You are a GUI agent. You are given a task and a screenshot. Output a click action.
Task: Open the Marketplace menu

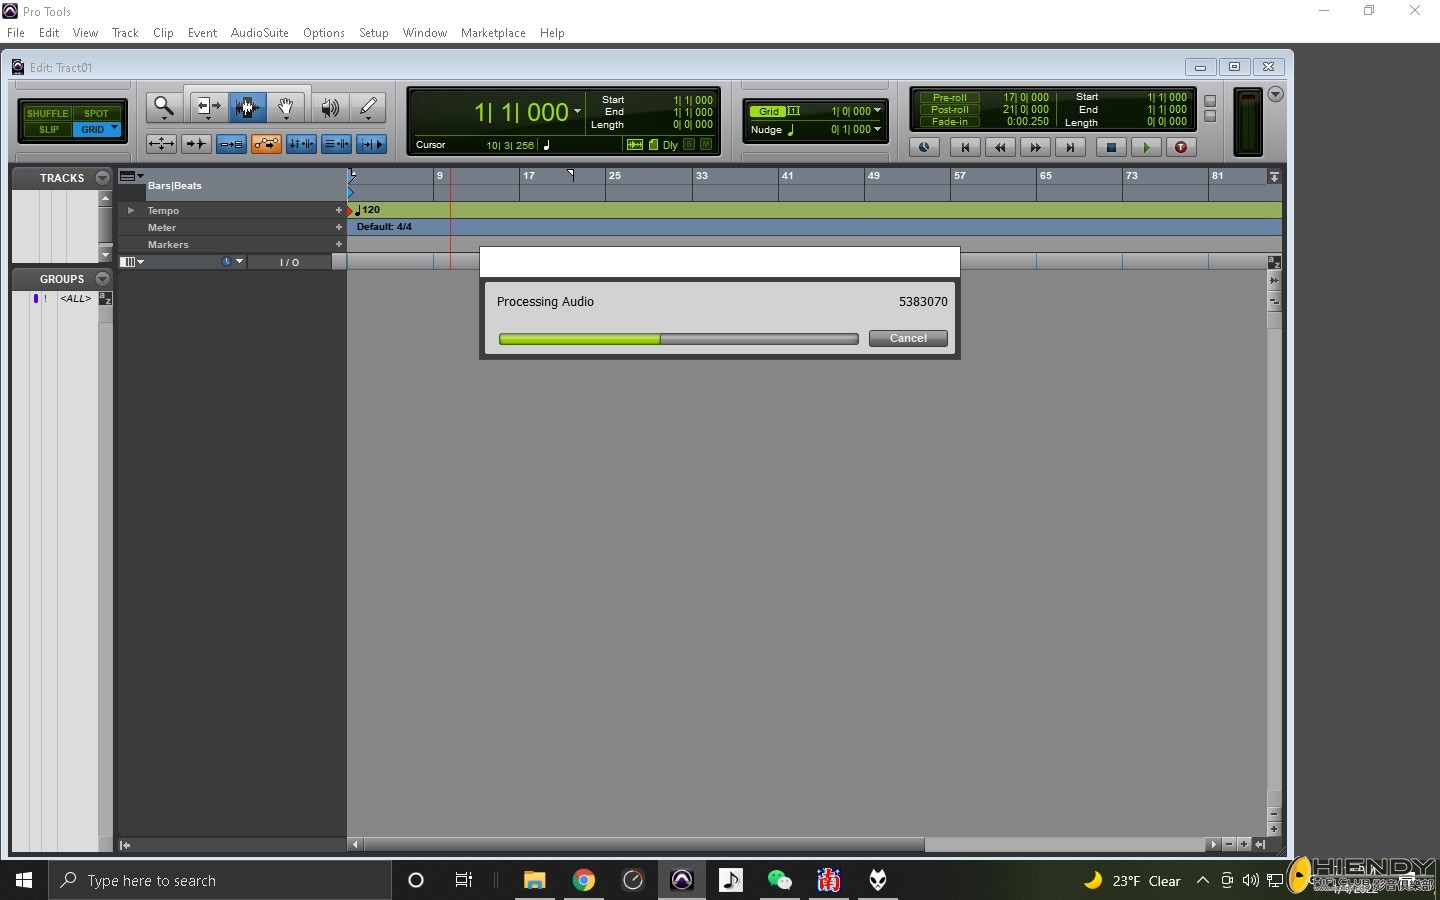click(x=493, y=33)
